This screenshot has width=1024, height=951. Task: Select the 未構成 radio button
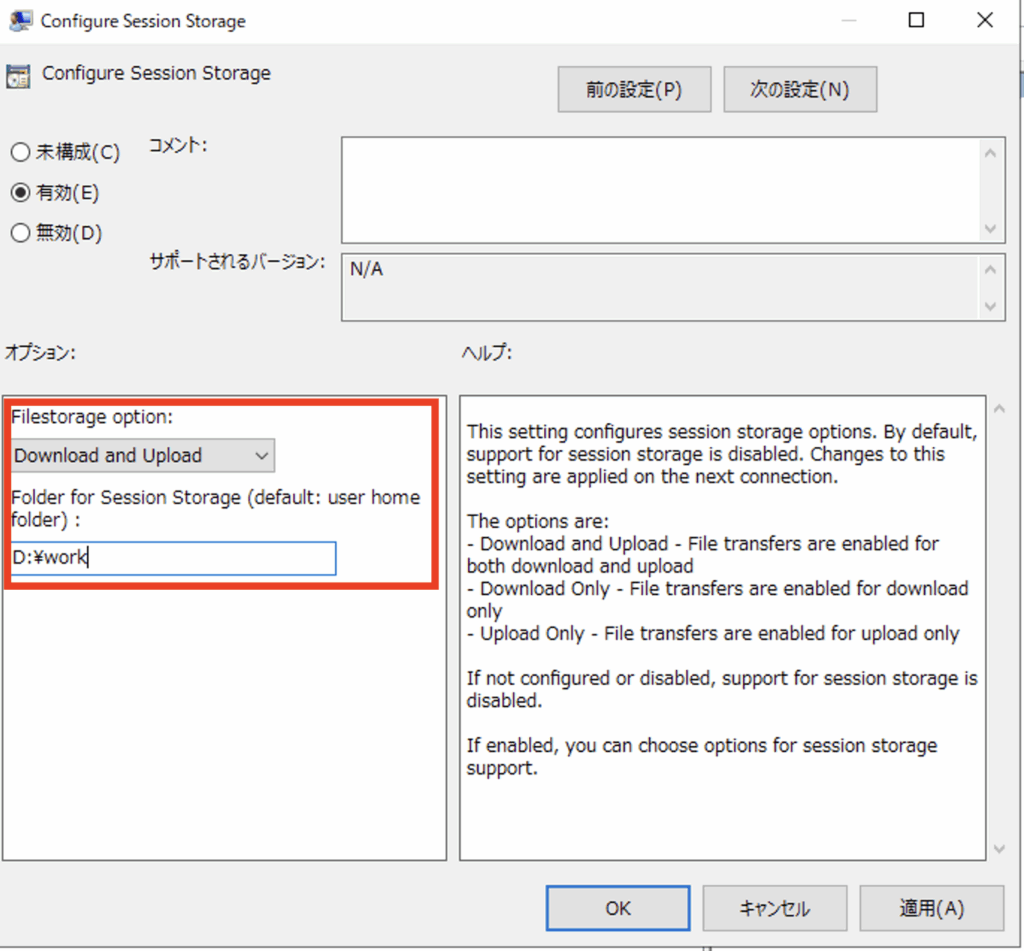(x=20, y=153)
